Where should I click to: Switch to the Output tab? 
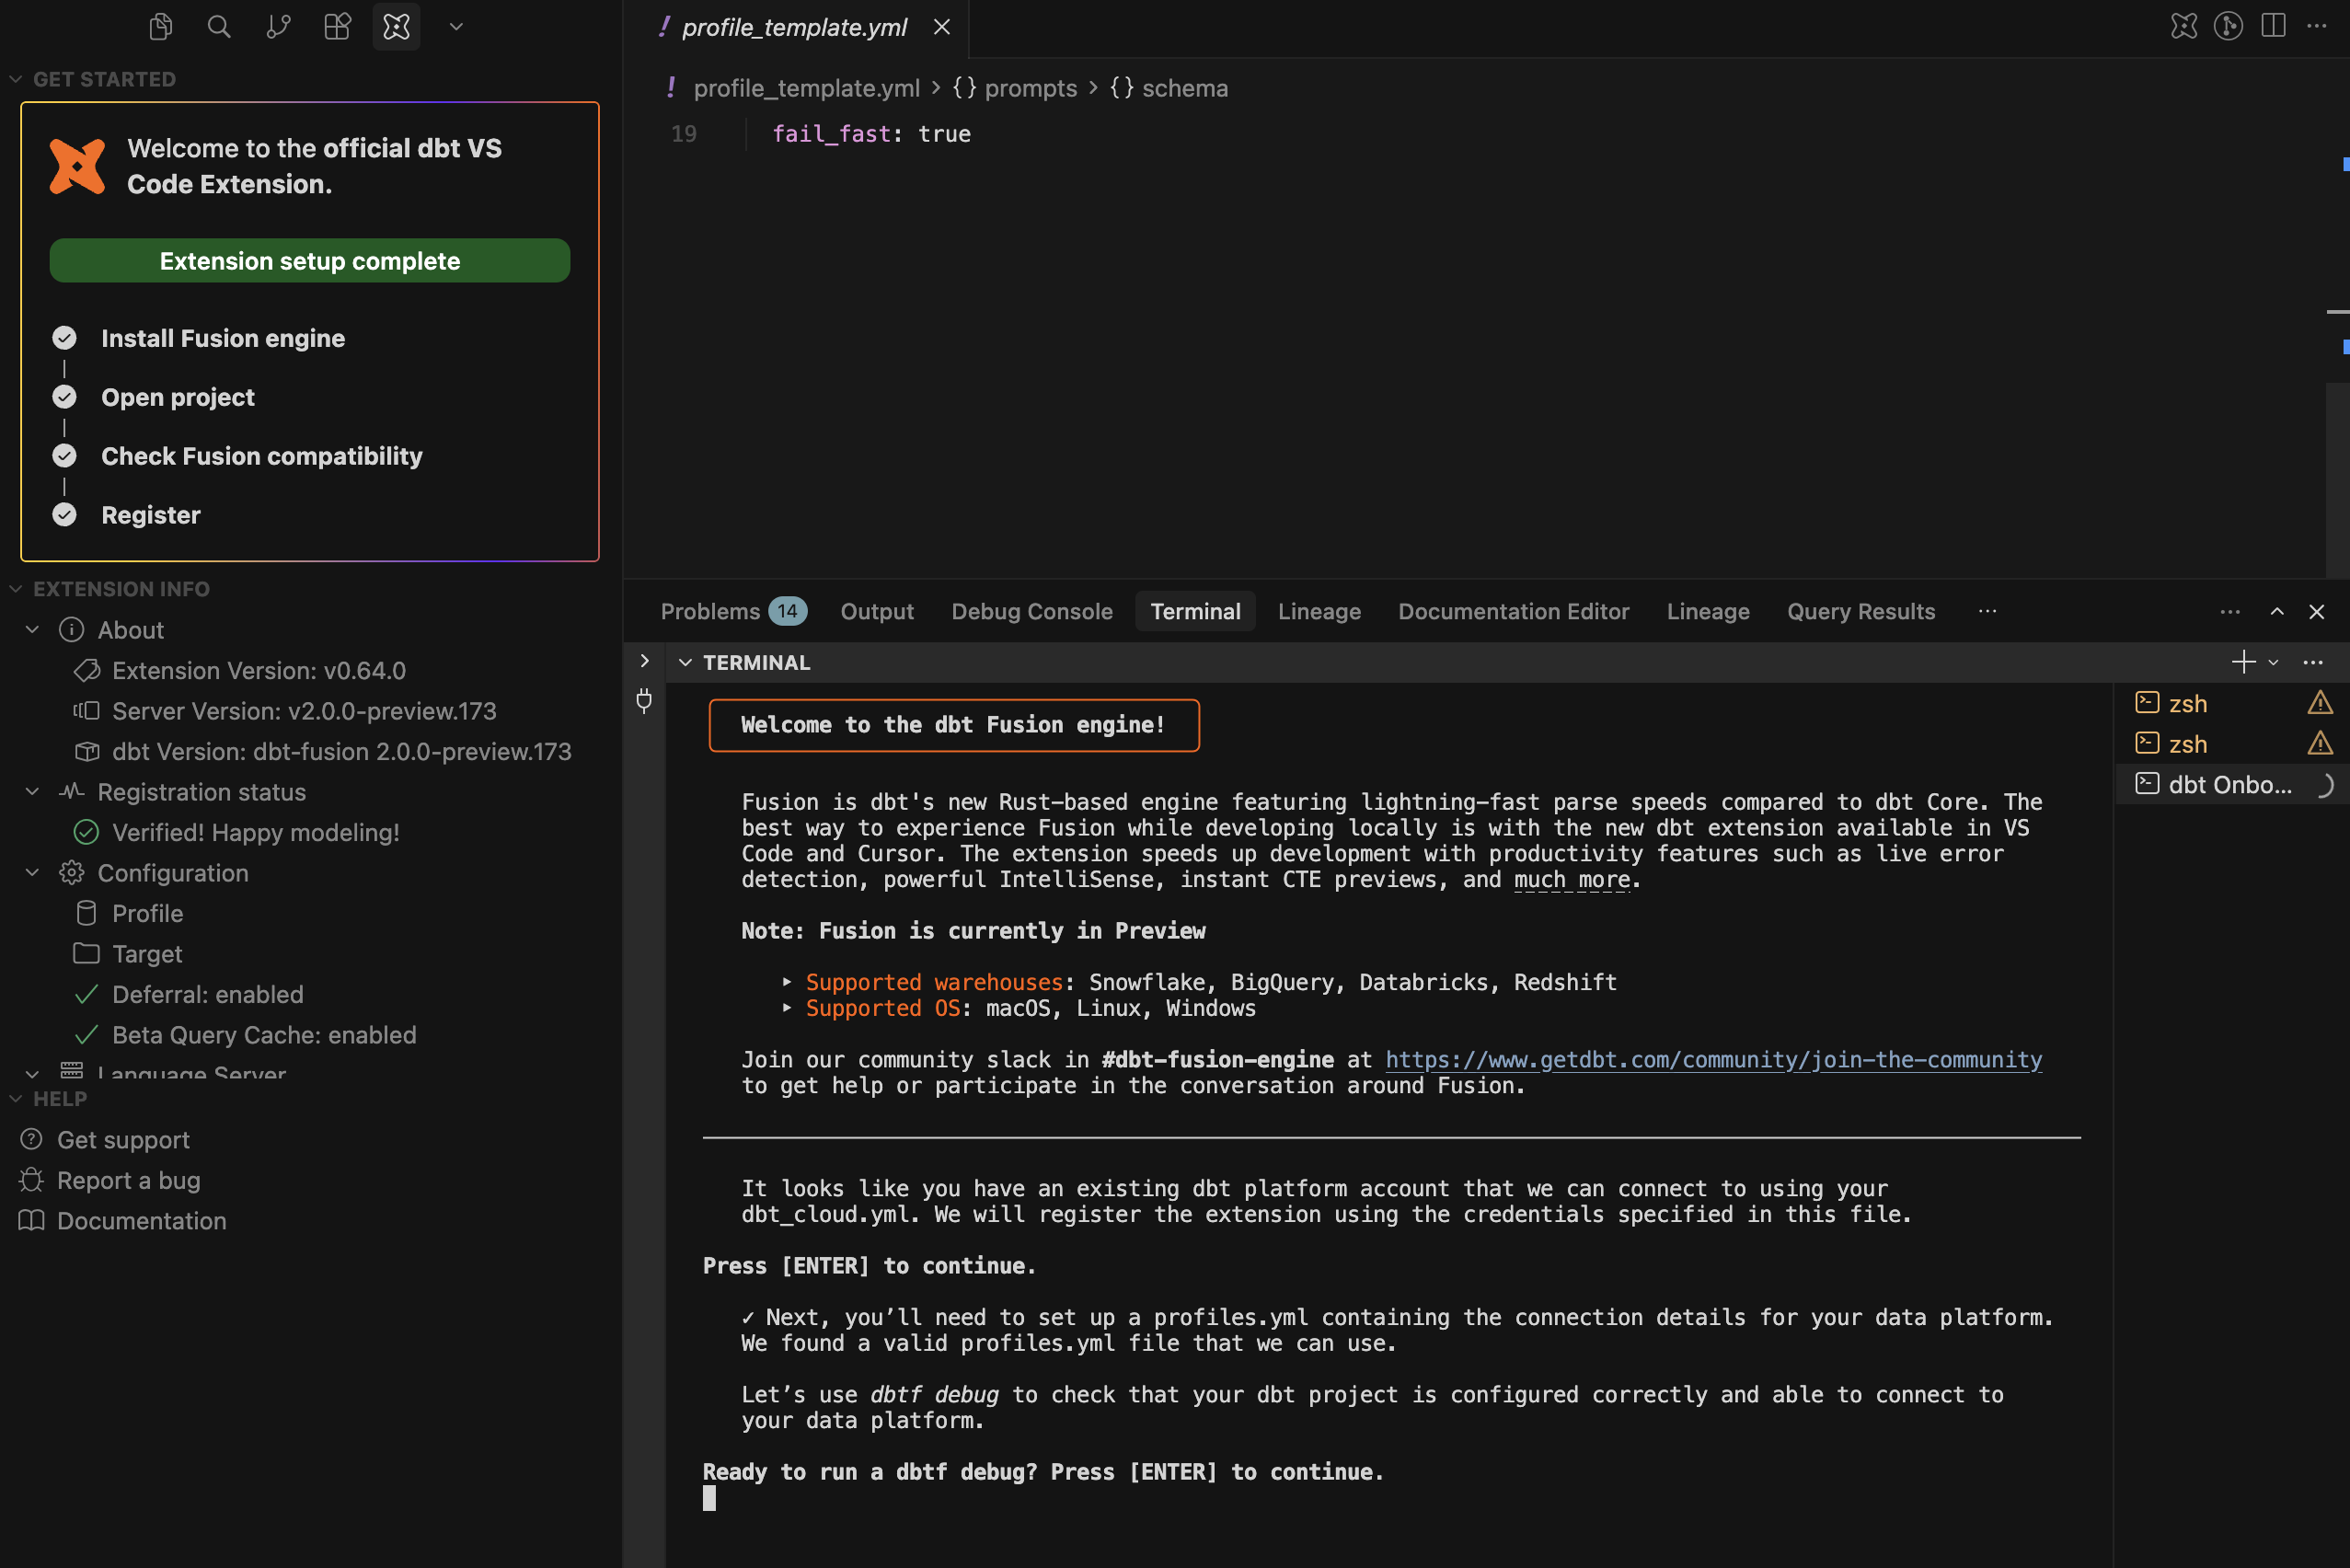(877, 611)
